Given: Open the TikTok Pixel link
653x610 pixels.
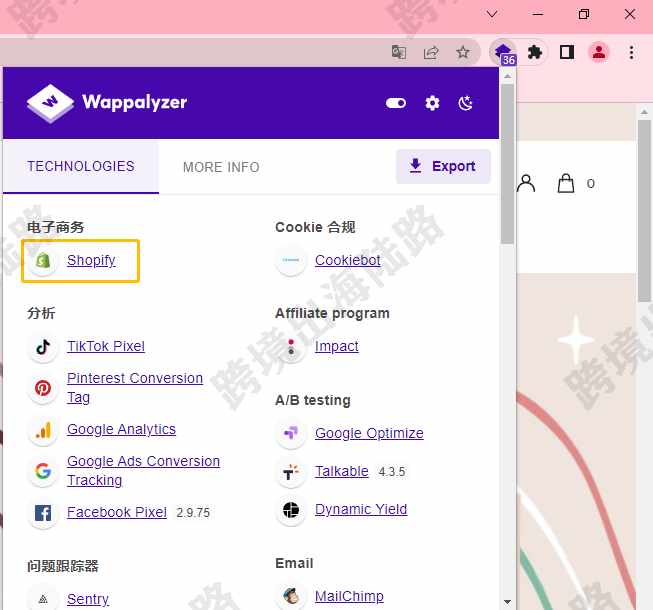Looking at the screenshot, I should [x=106, y=346].
